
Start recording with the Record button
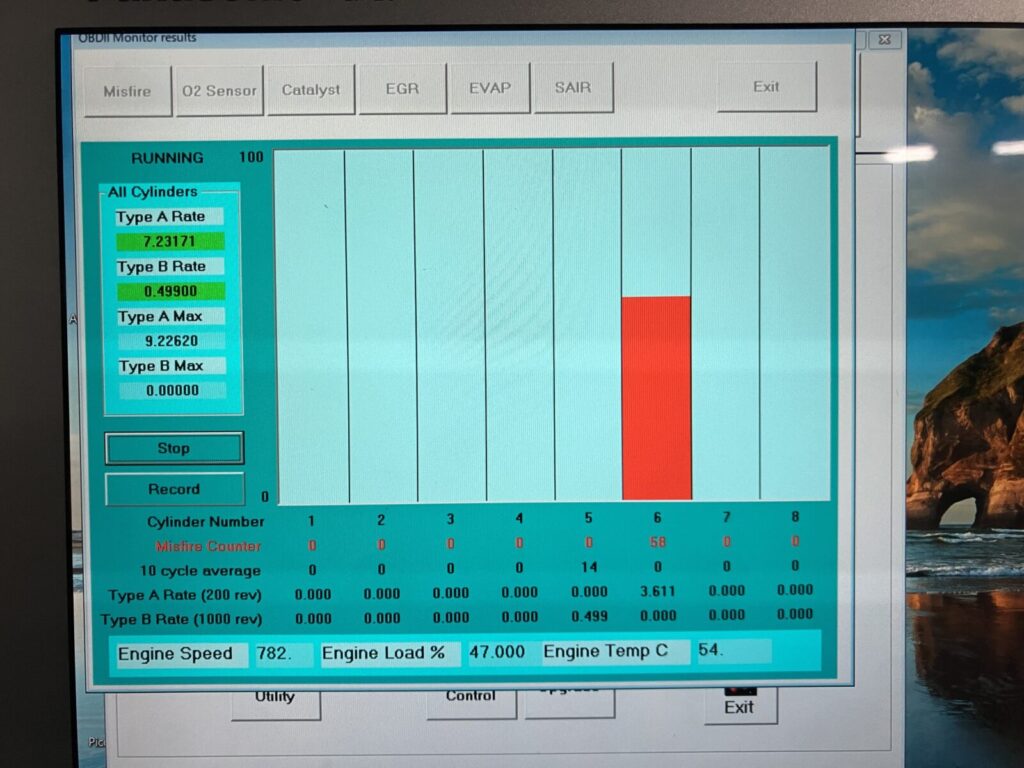174,489
